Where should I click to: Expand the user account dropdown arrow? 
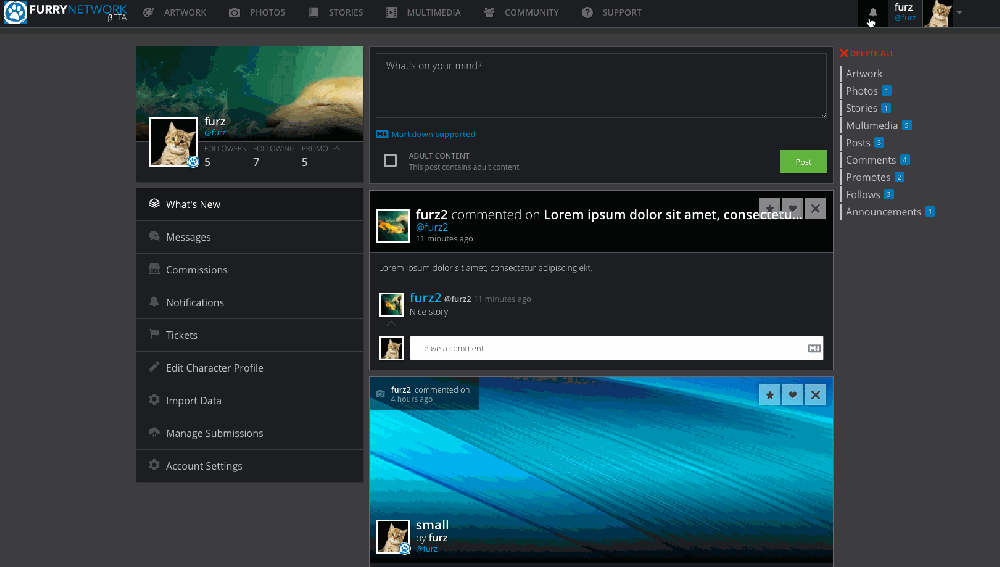click(x=959, y=13)
